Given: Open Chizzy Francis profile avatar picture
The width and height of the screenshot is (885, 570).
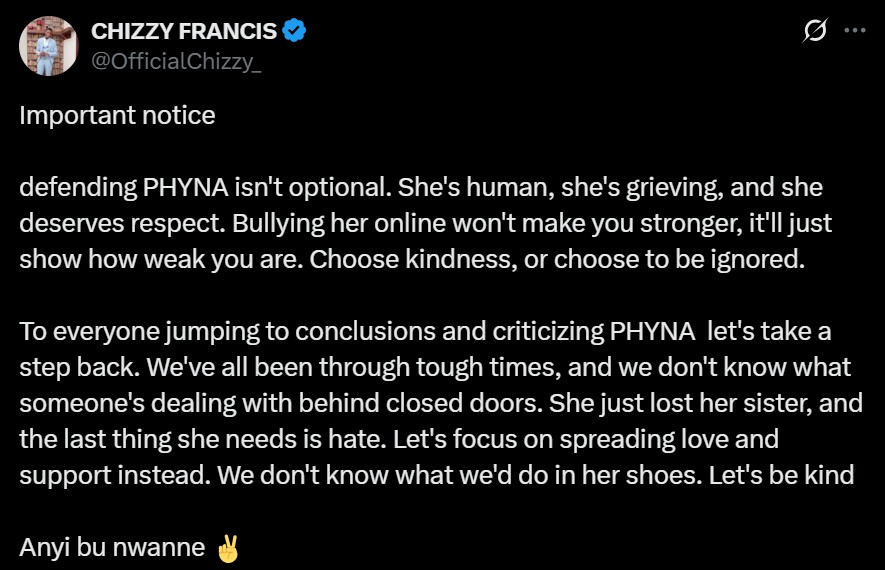Looking at the screenshot, I should pyautogui.click(x=48, y=46).
